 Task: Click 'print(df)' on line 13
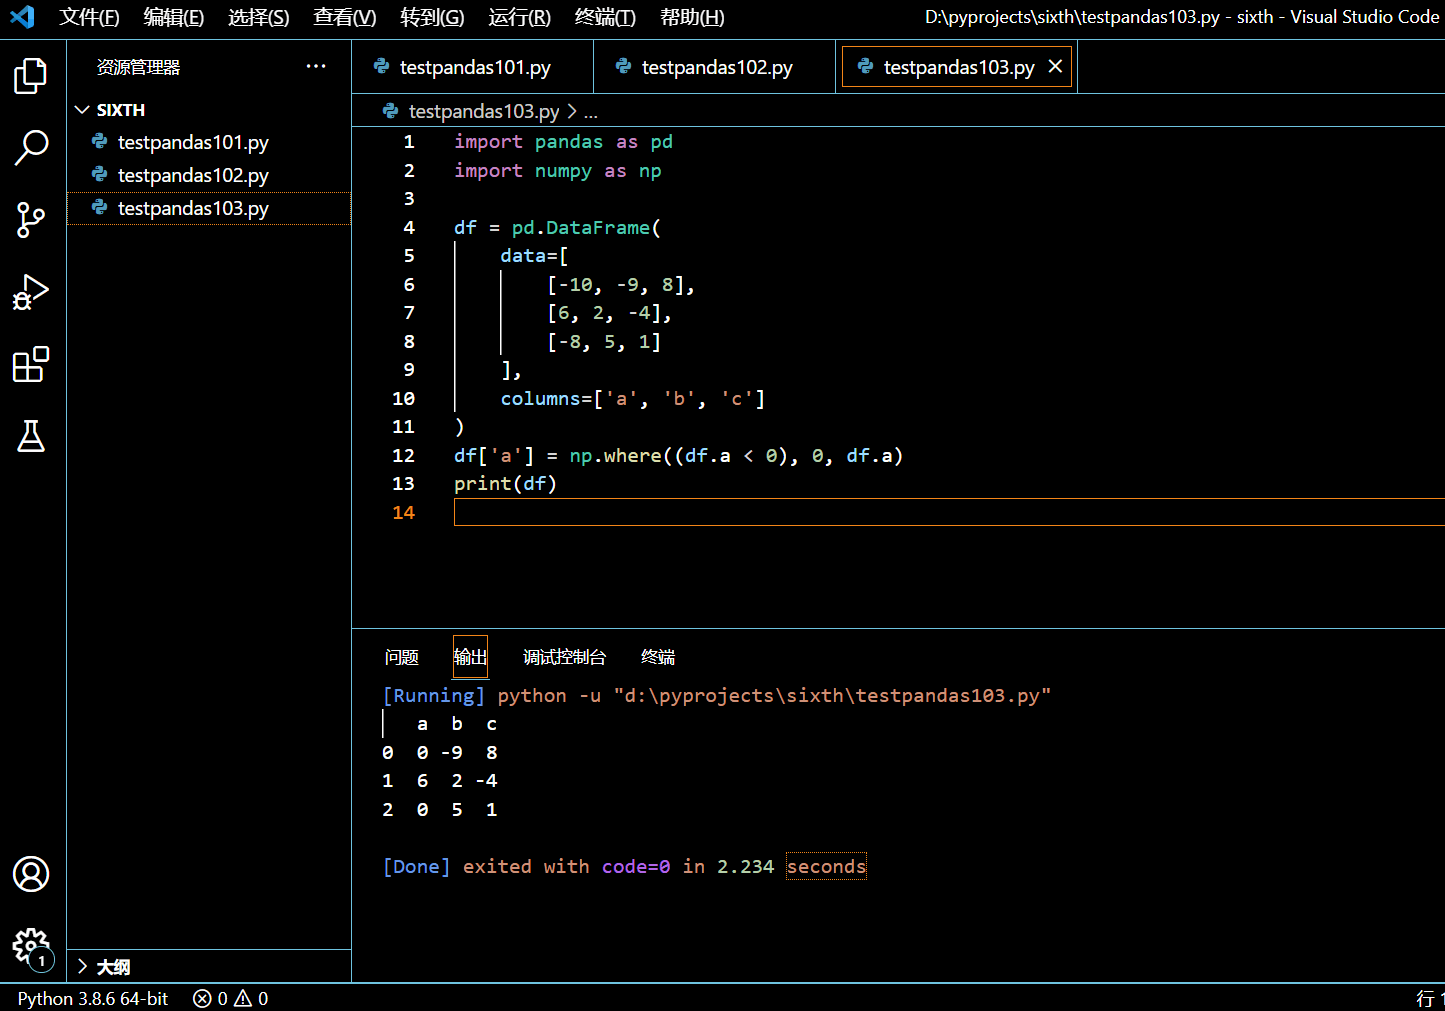505,484
